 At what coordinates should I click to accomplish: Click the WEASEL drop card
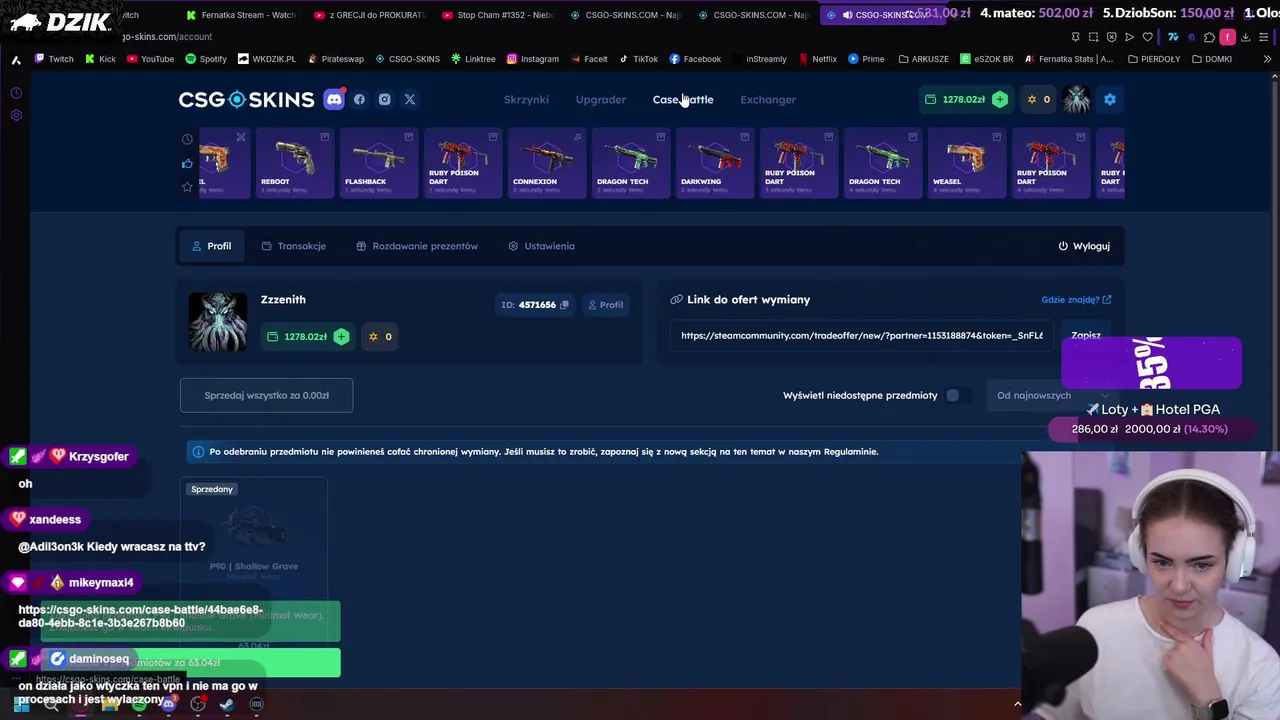(966, 163)
